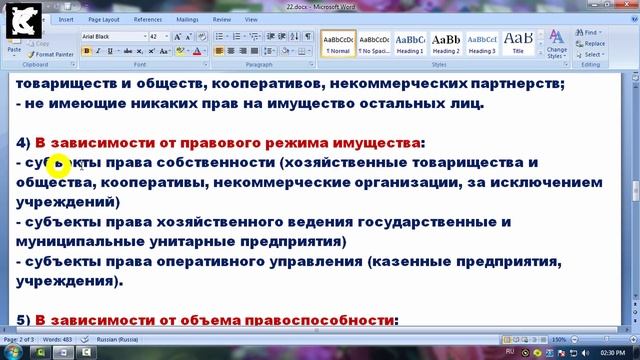Click Align Text Right icon

coord(243,51)
